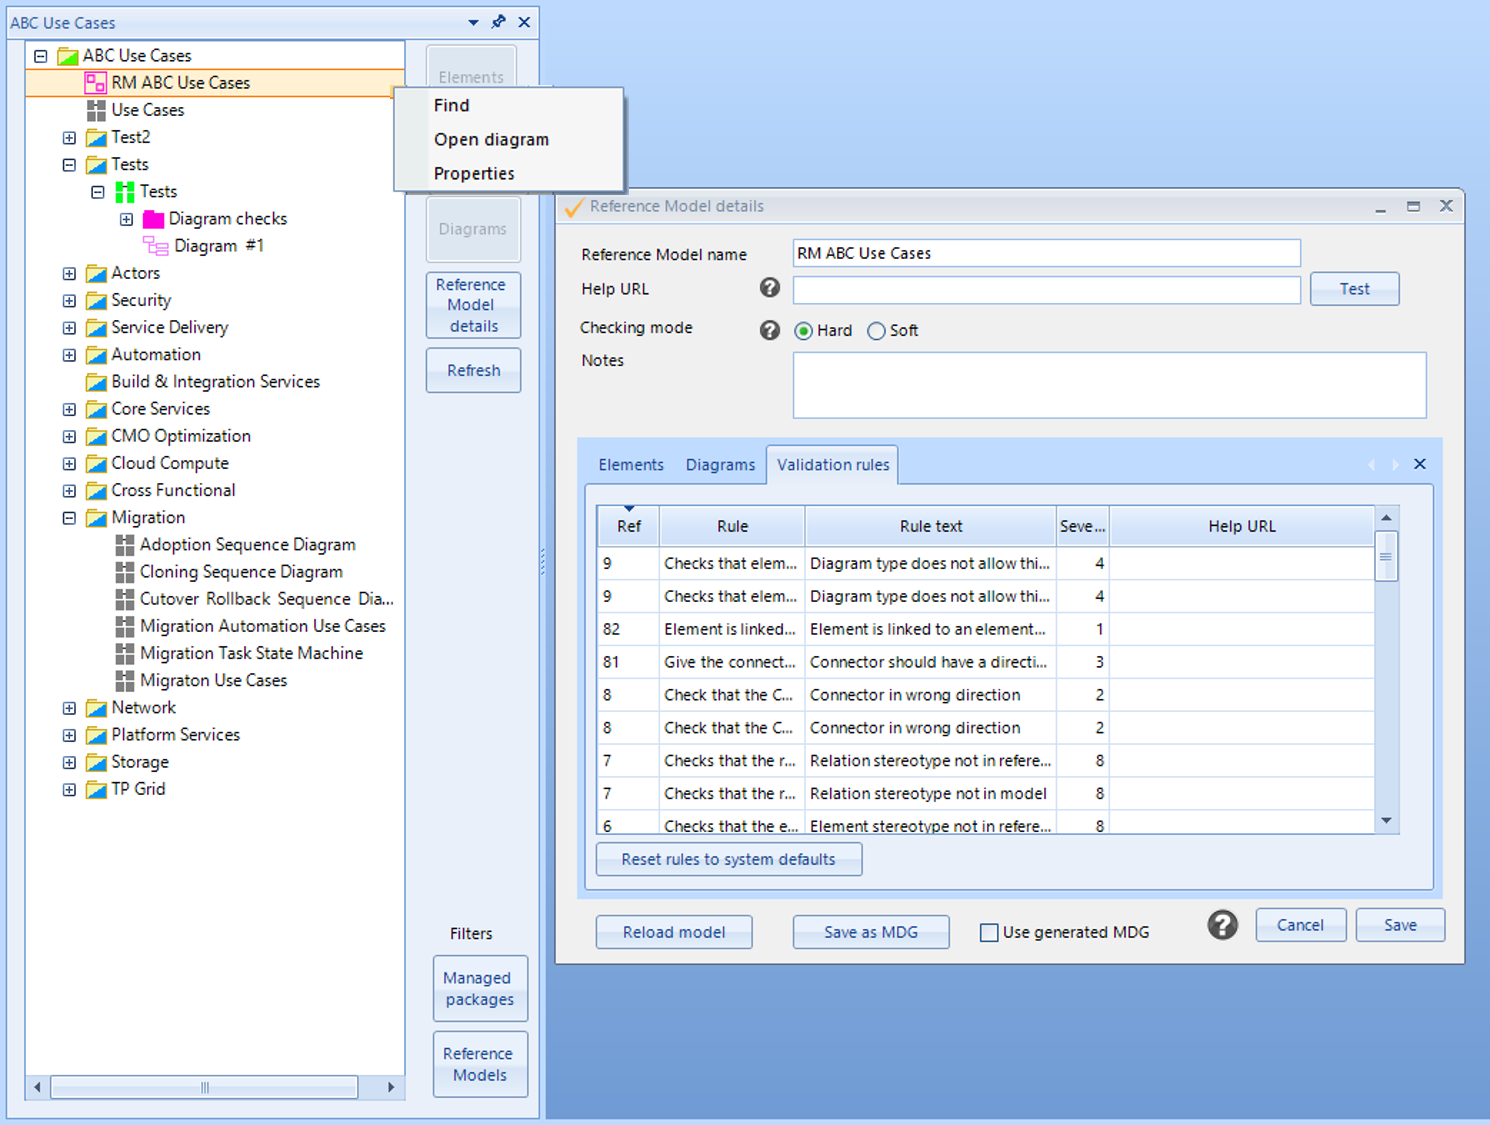Click the help icon beside Checking mode
The width and height of the screenshot is (1490, 1125).
[x=769, y=330]
